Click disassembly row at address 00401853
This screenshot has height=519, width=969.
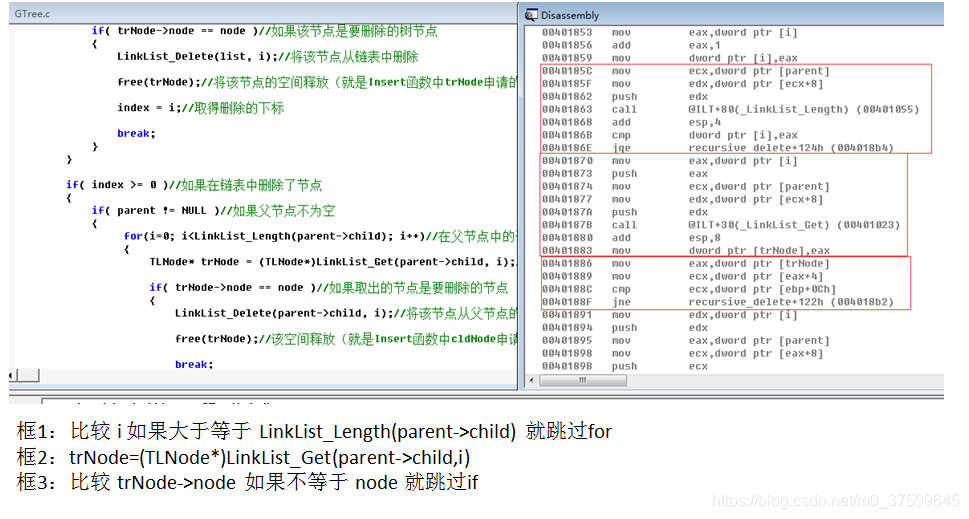coord(669,32)
